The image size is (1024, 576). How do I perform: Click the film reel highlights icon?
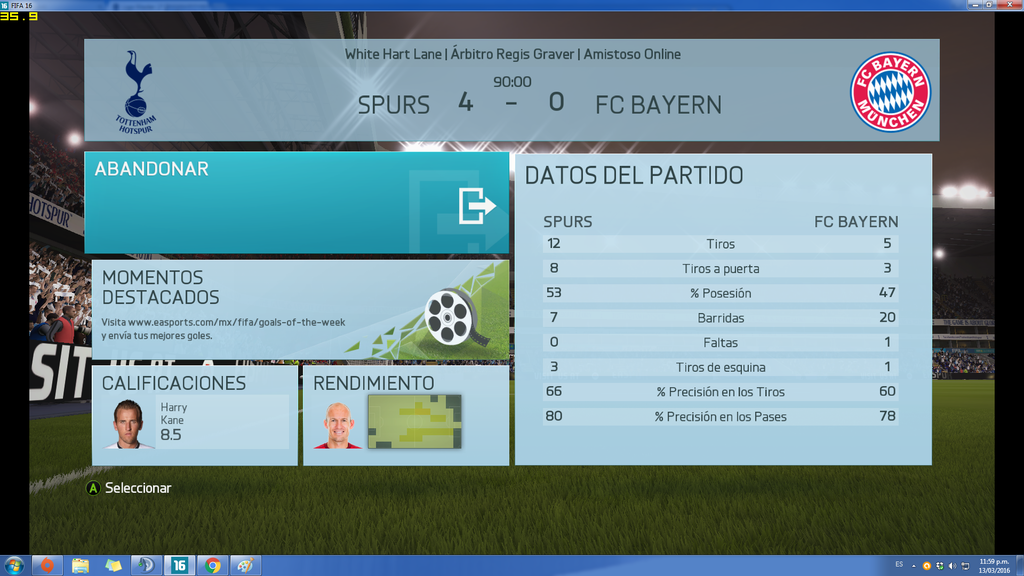pos(456,317)
